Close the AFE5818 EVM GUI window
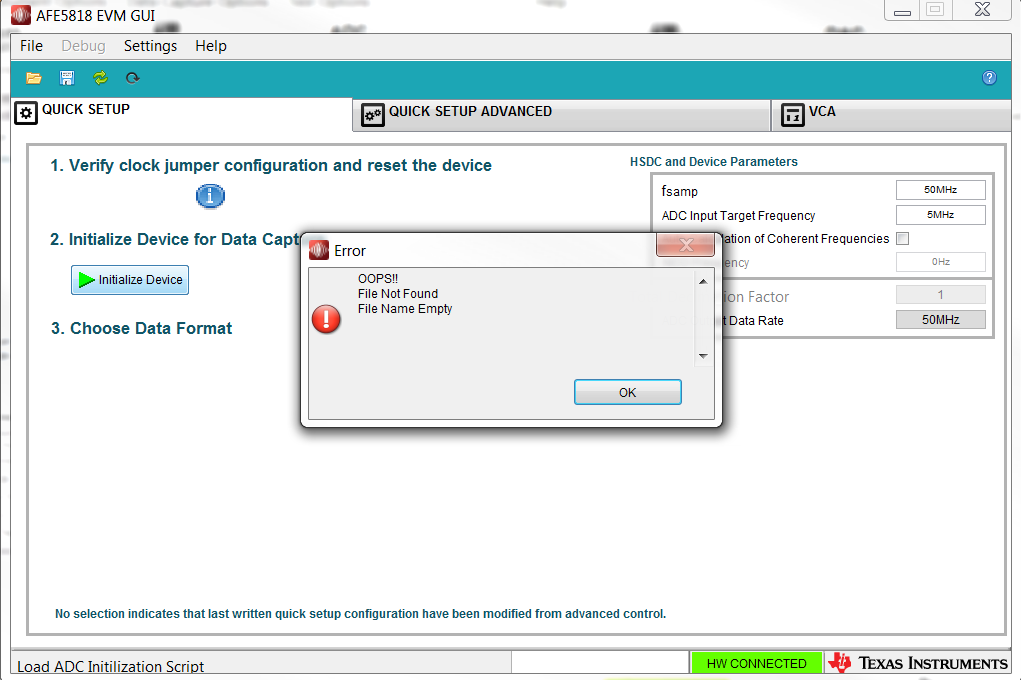The width and height of the screenshot is (1021, 680). [x=982, y=10]
